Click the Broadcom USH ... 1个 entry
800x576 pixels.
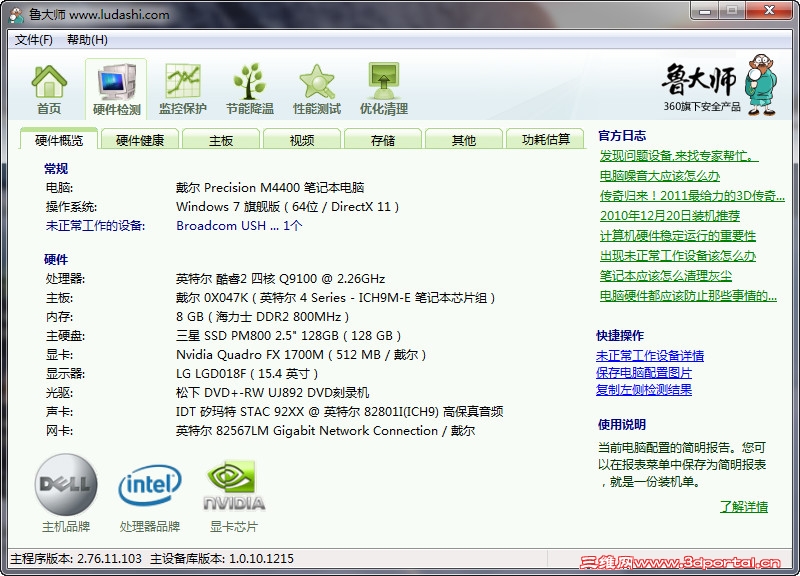(239, 226)
